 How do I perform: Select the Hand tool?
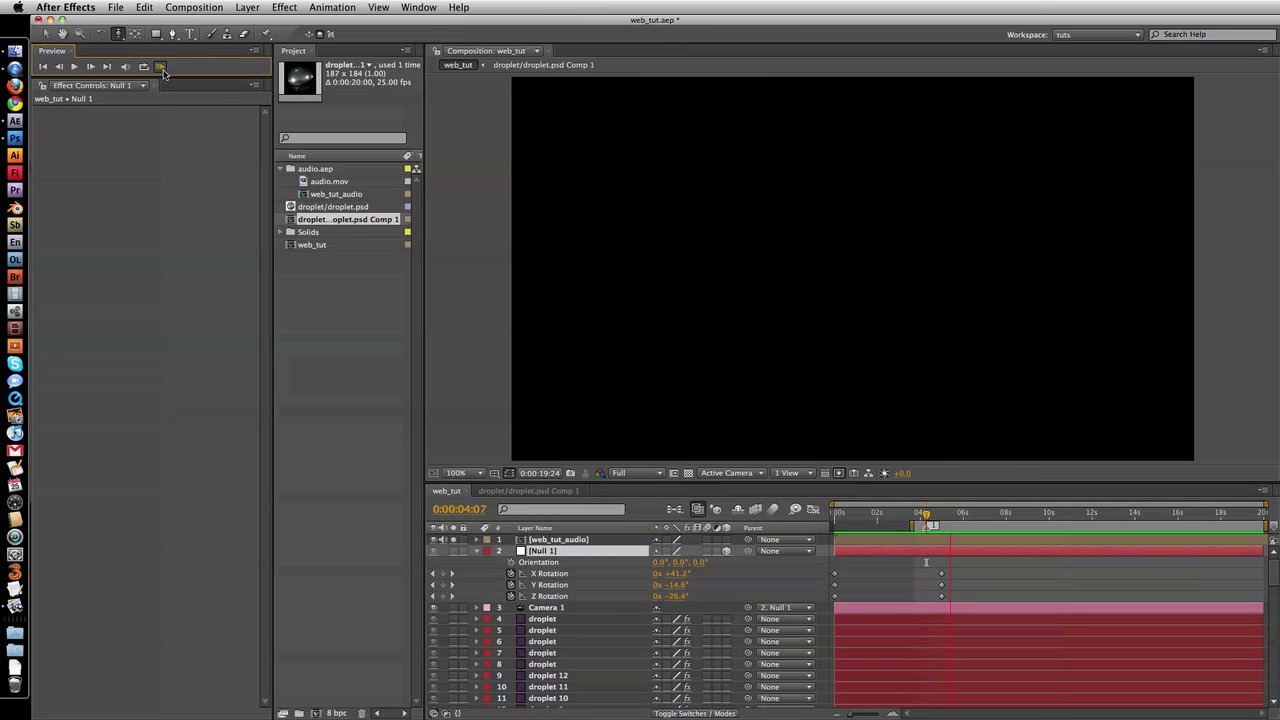pyautogui.click(x=62, y=34)
